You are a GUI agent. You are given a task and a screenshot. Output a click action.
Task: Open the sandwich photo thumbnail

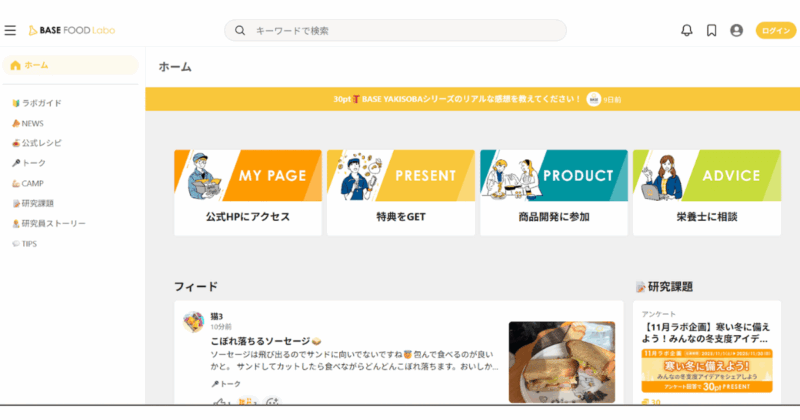click(x=562, y=362)
